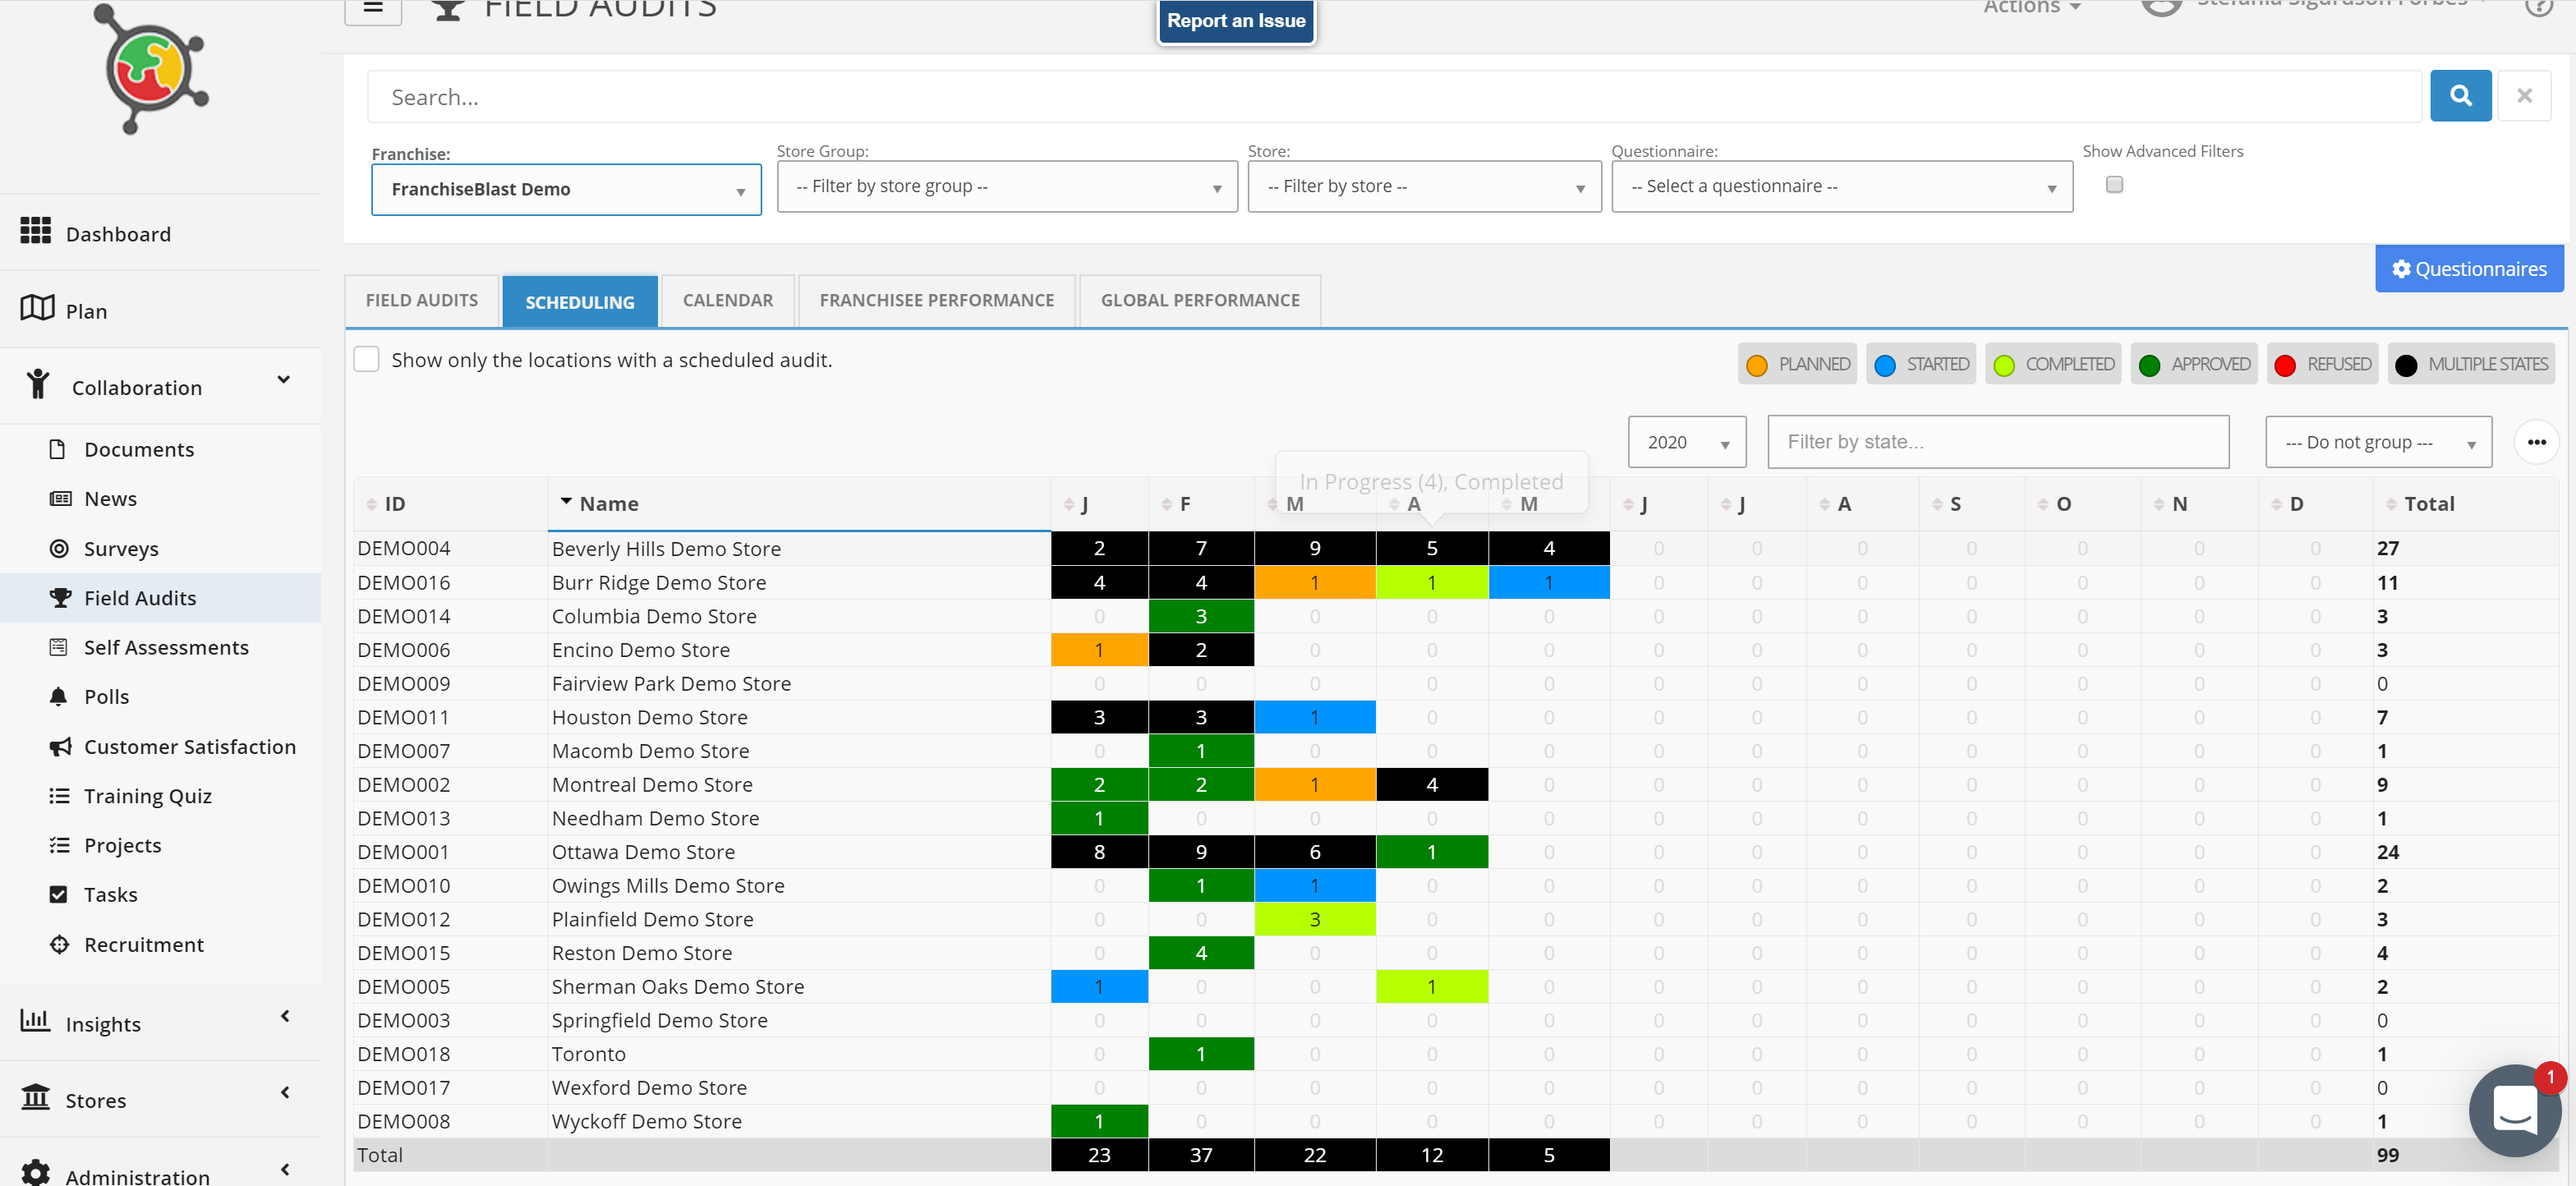
Task: Click the Dashboard grid icon
Action: click(36, 230)
